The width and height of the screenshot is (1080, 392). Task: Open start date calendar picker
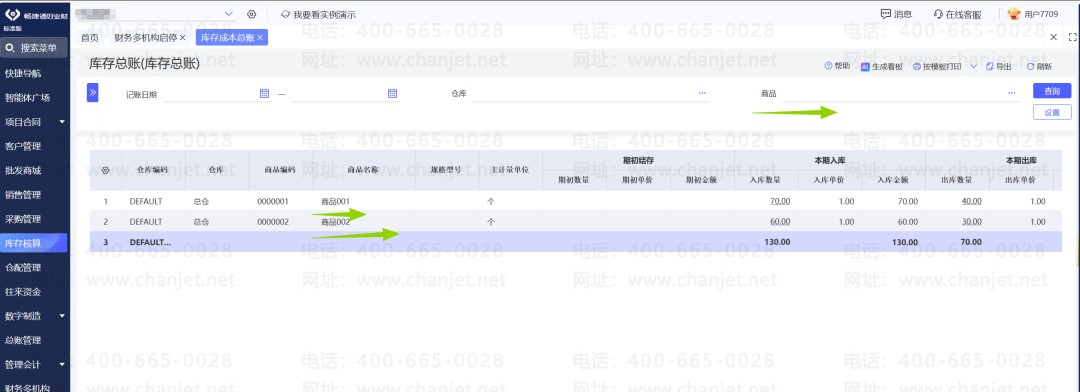tap(264, 93)
